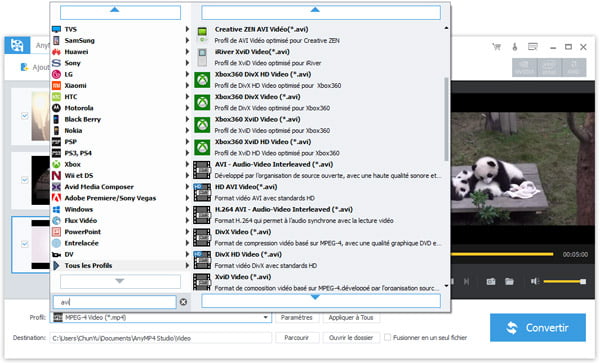The image size is (600, 363).
Task: Click the iRiver XviD Video icon
Action: 202,57
